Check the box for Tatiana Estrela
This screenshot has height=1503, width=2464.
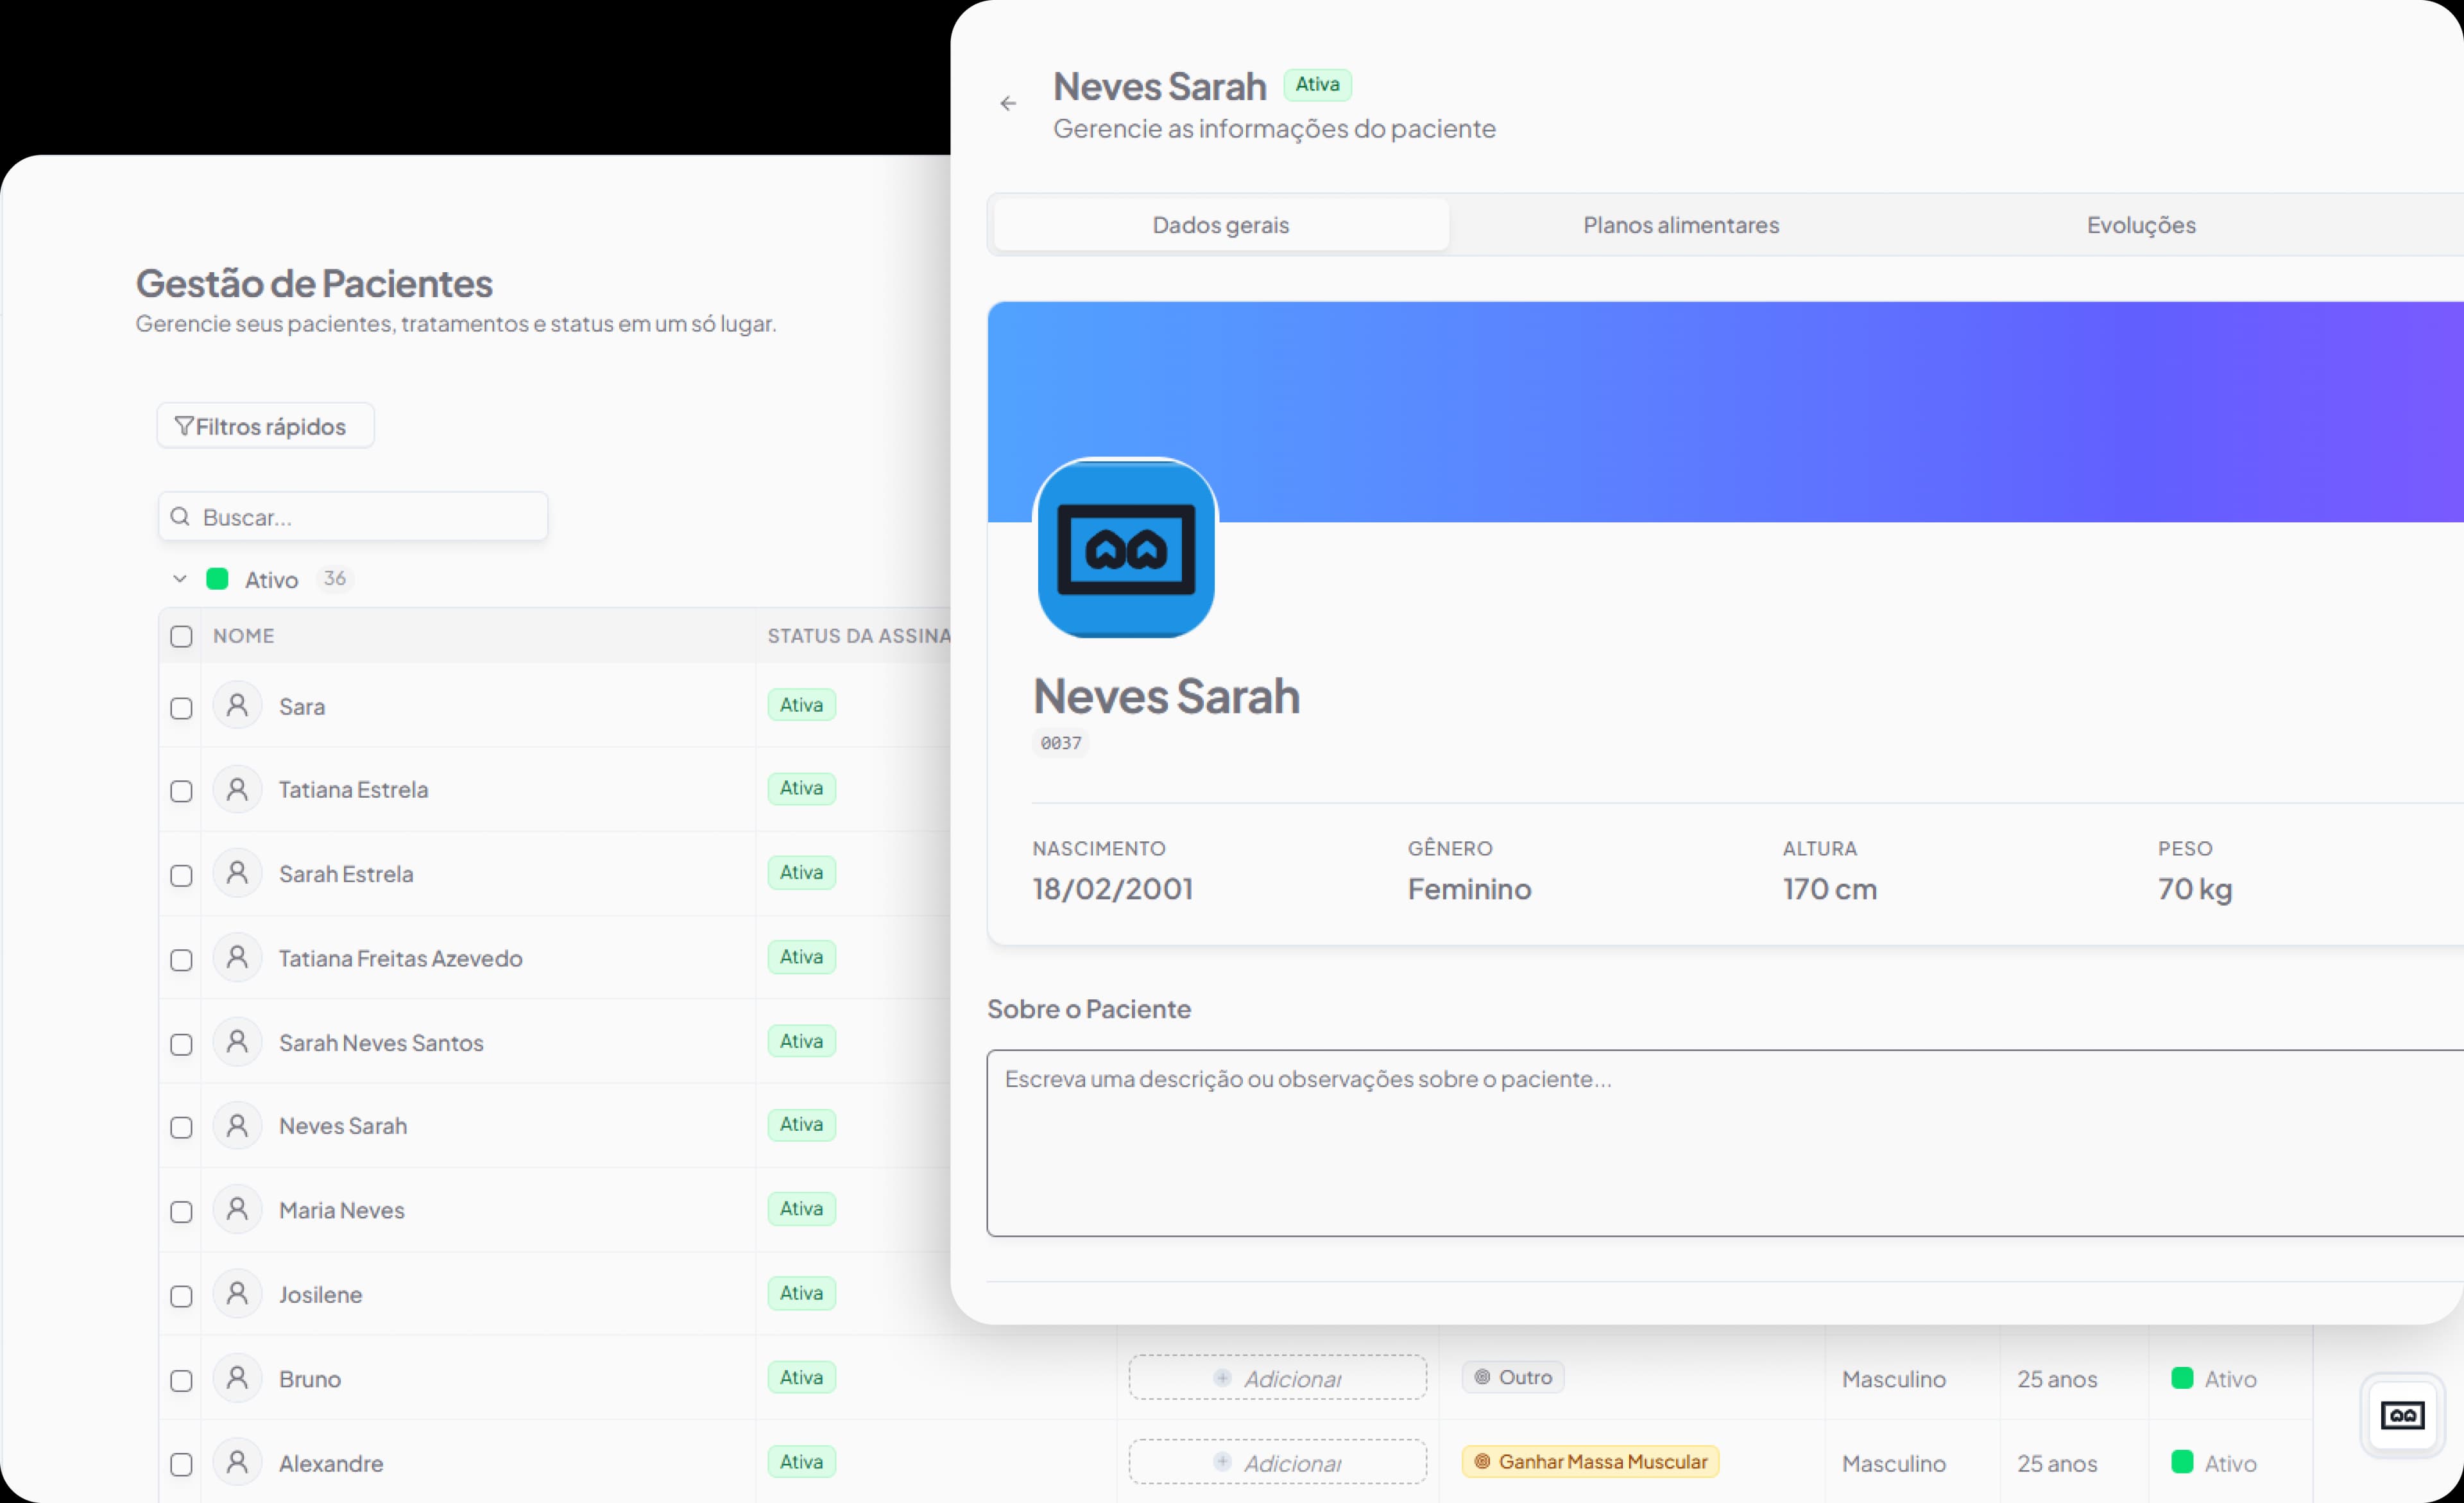point(181,791)
